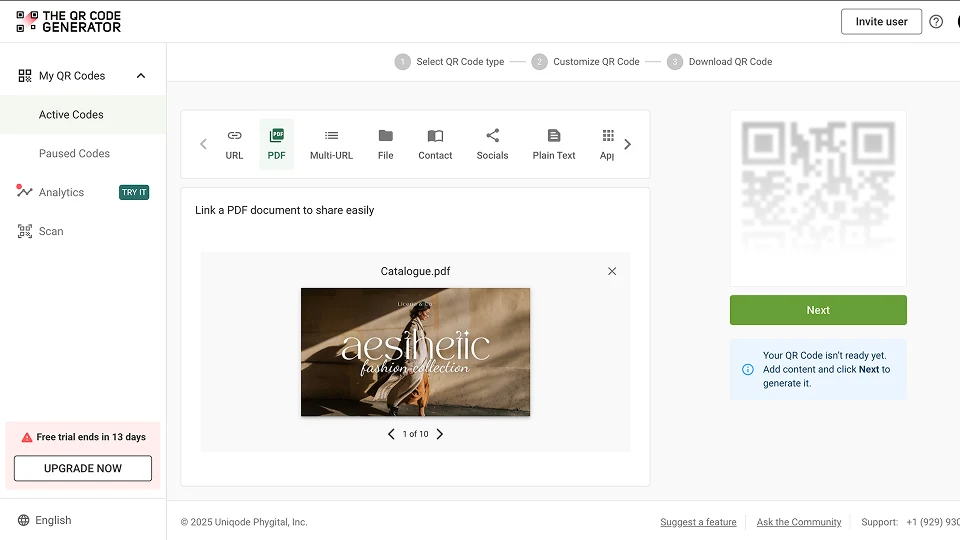Select the PDF QR code type
This screenshot has height=540, width=960.
click(x=276, y=144)
